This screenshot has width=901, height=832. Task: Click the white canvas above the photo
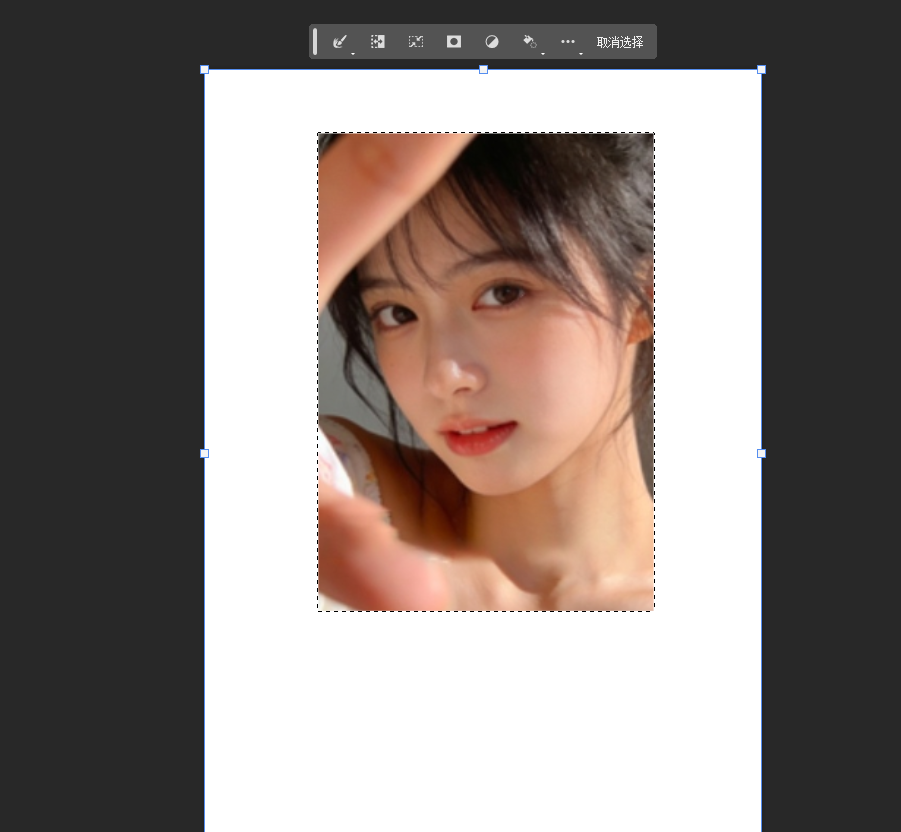pyautogui.click(x=484, y=102)
